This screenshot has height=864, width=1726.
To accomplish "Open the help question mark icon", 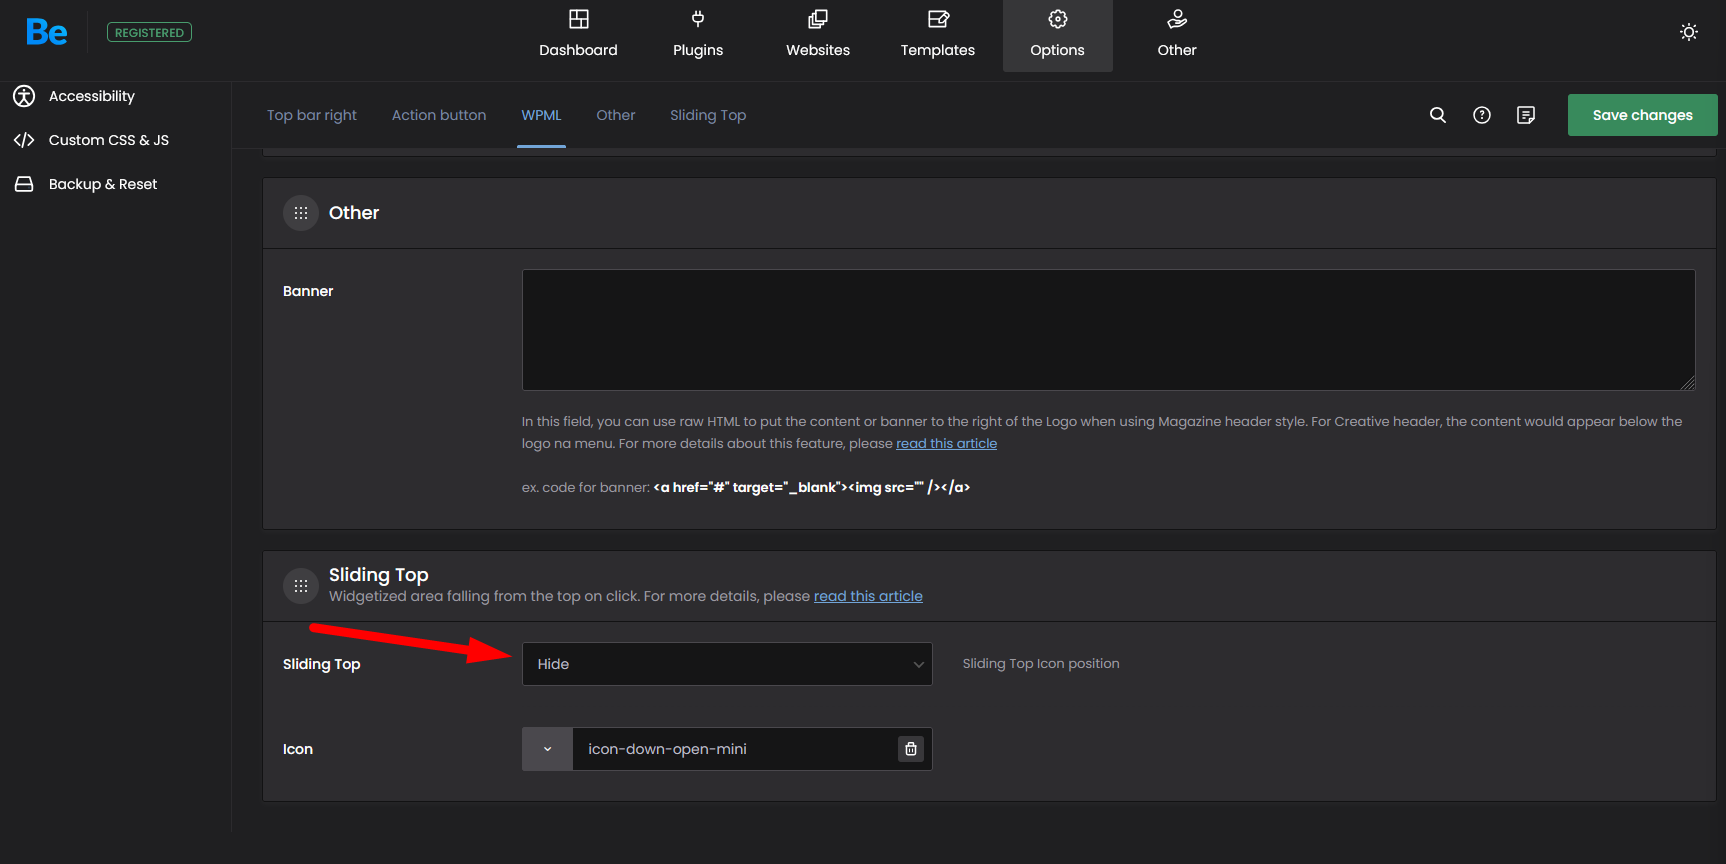I will pyautogui.click(x=1482, y=115).
